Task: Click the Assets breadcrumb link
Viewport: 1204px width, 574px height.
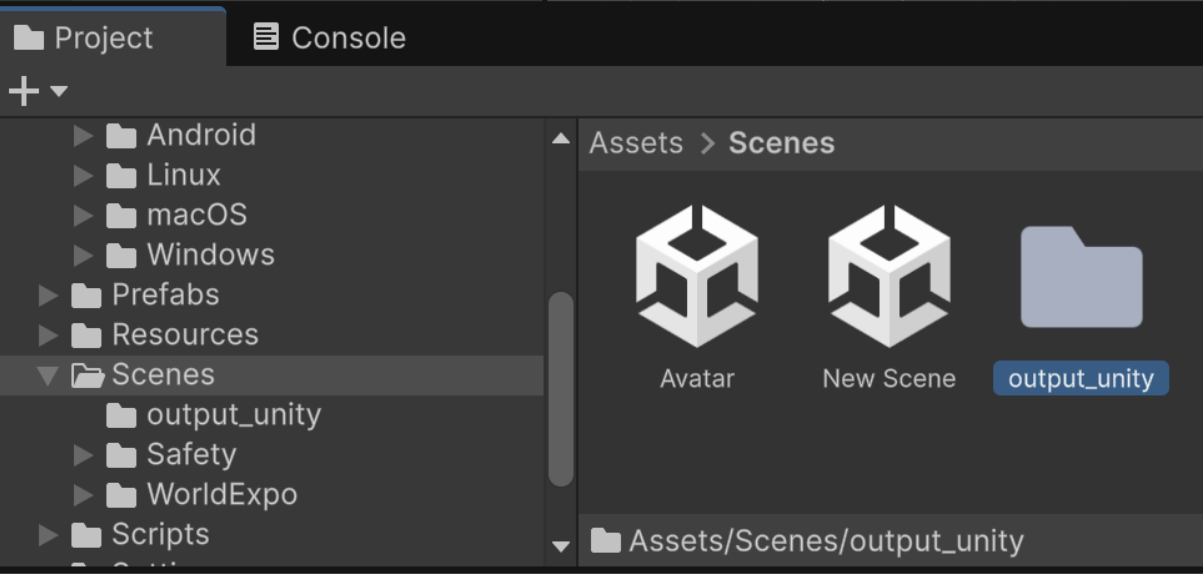Action: click(636, 143)
